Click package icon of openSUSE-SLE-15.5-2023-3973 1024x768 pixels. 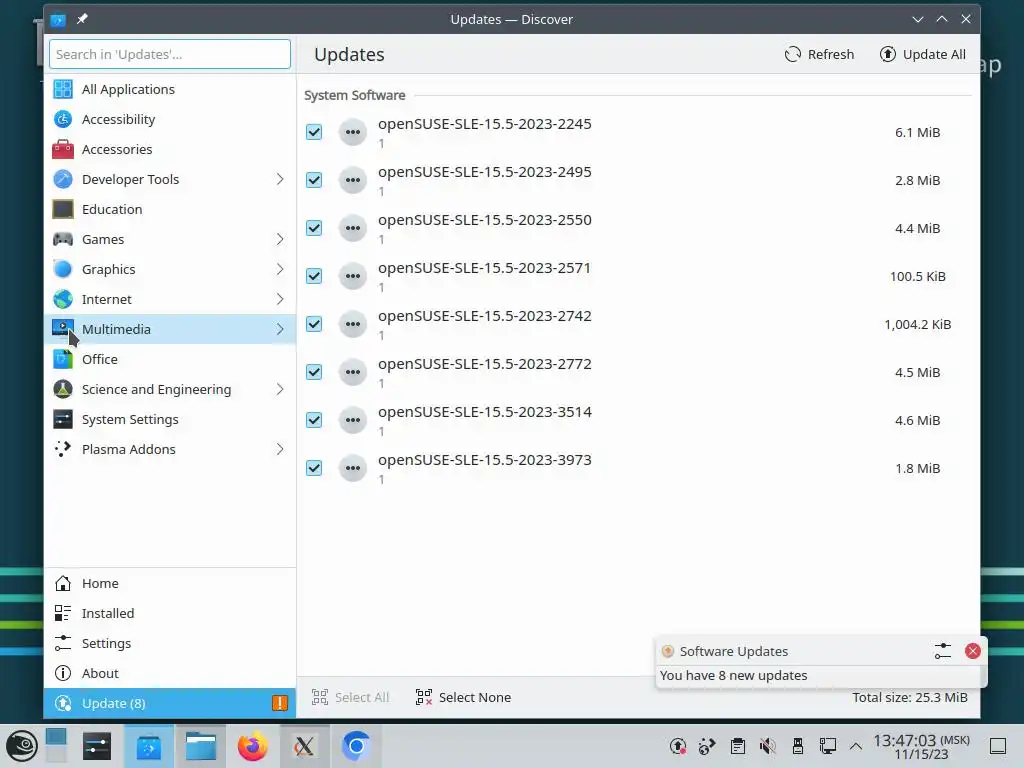(353, 468)
